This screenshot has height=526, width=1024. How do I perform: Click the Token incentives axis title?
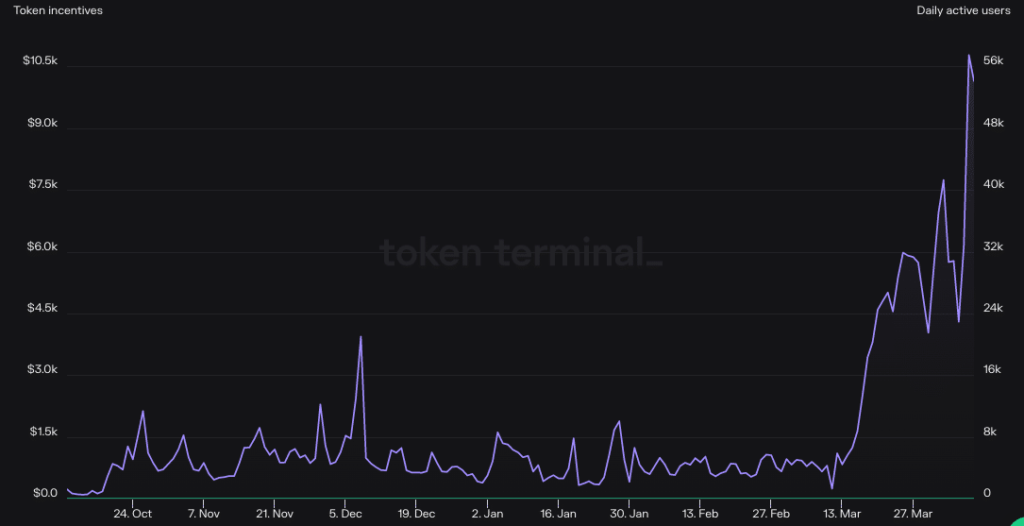pos(58,11)
